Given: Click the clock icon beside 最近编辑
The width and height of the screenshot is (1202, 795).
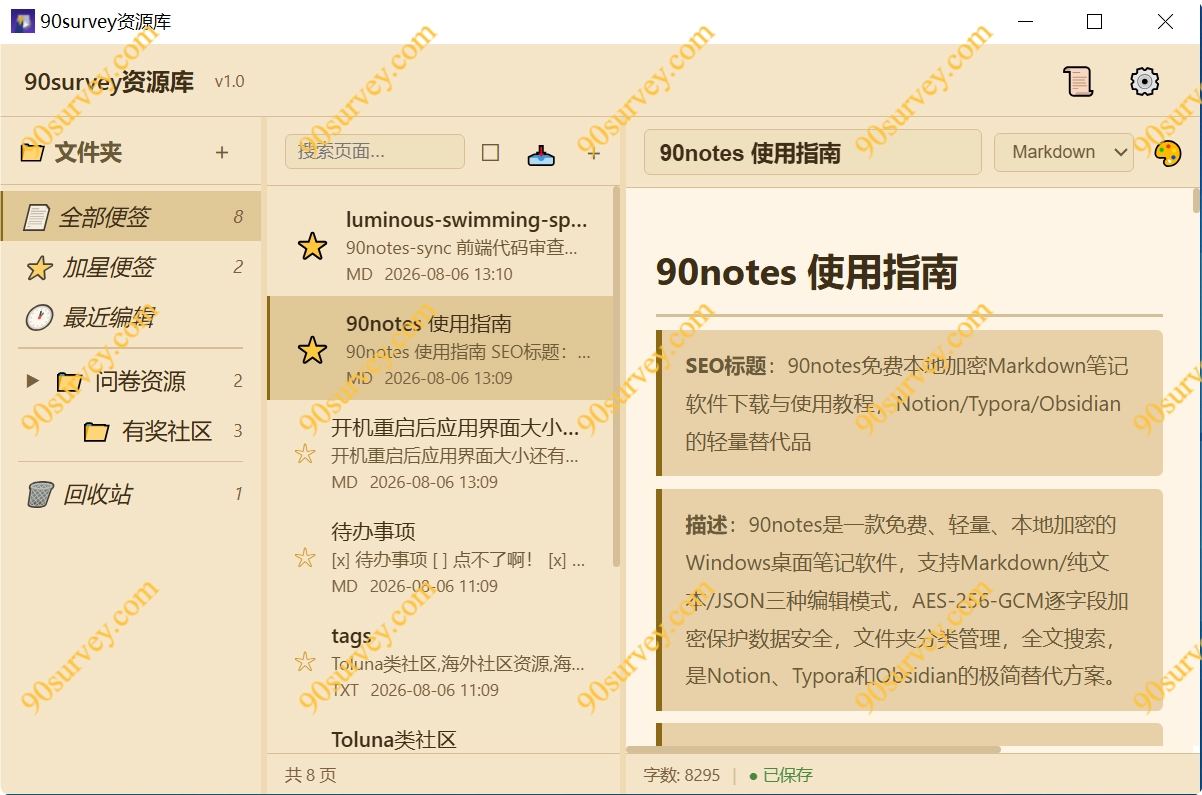Looking at the screenshot, I should coord(39,318).
